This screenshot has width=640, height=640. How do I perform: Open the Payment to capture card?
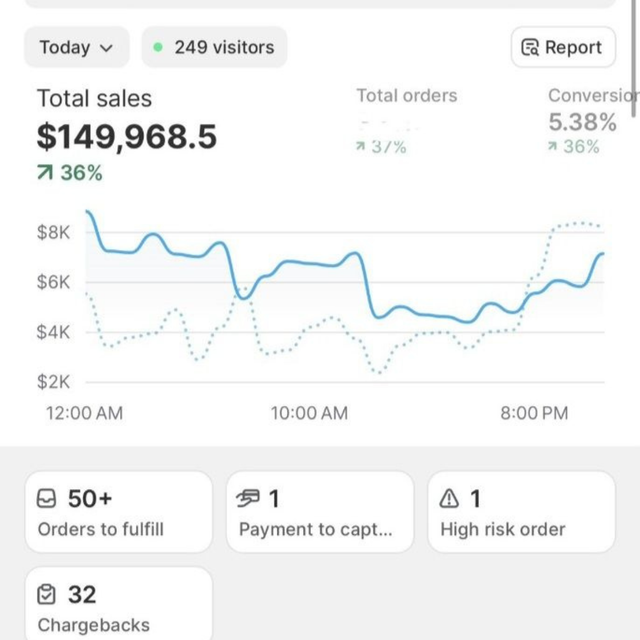[320, 512]
